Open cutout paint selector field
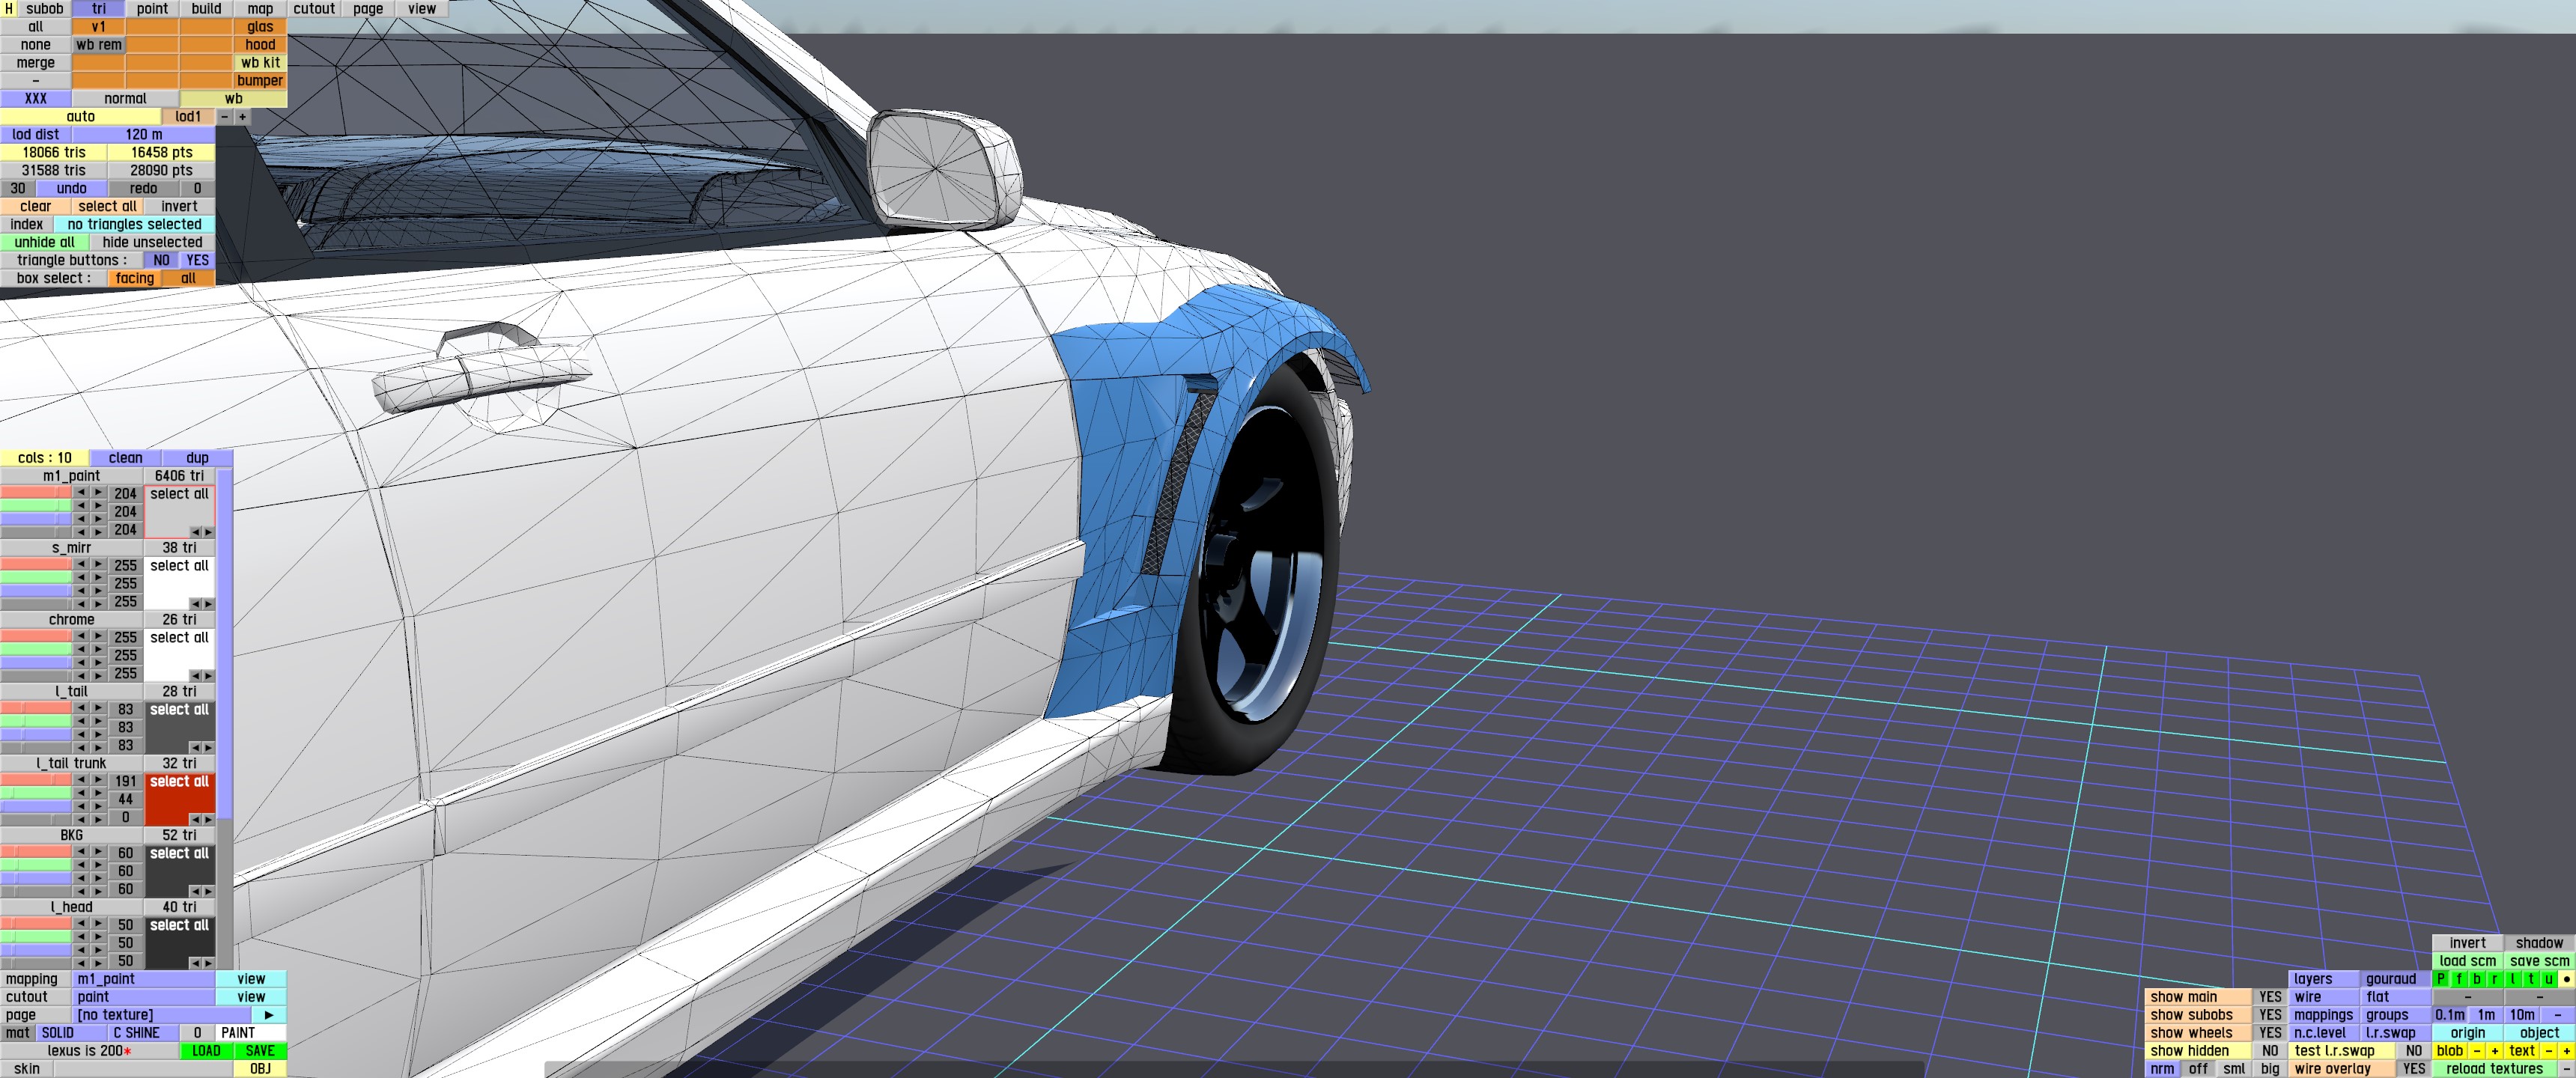 [144, 997]
